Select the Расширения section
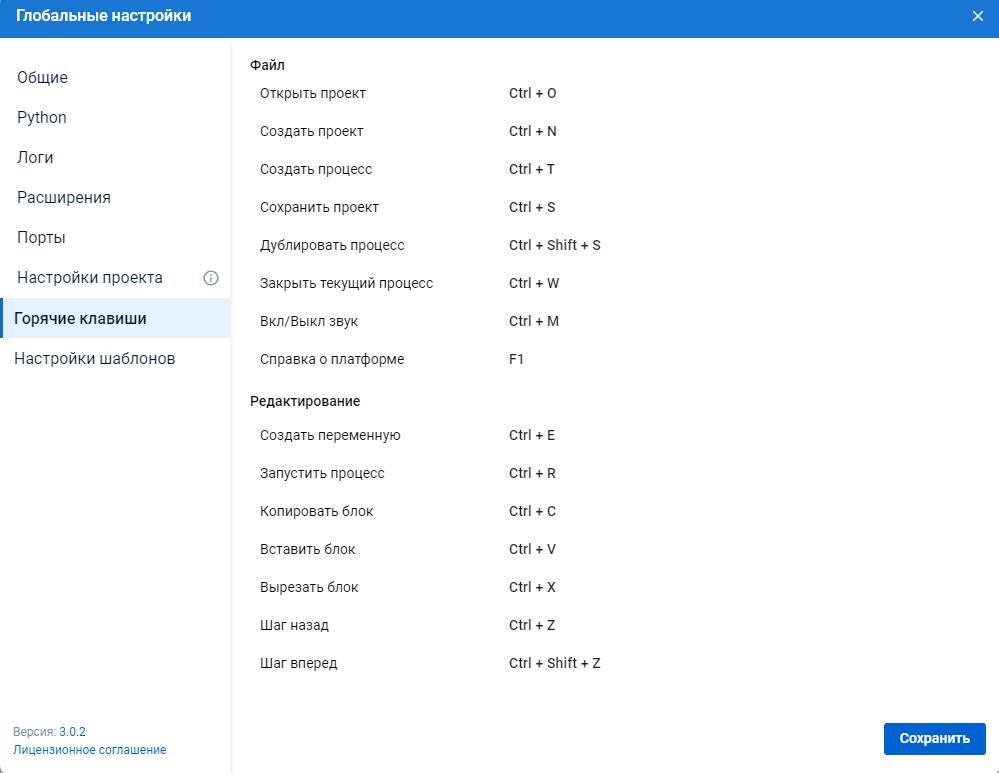Image resolution: width=999 pixels, height=773 pixels. tap(64, 198)
